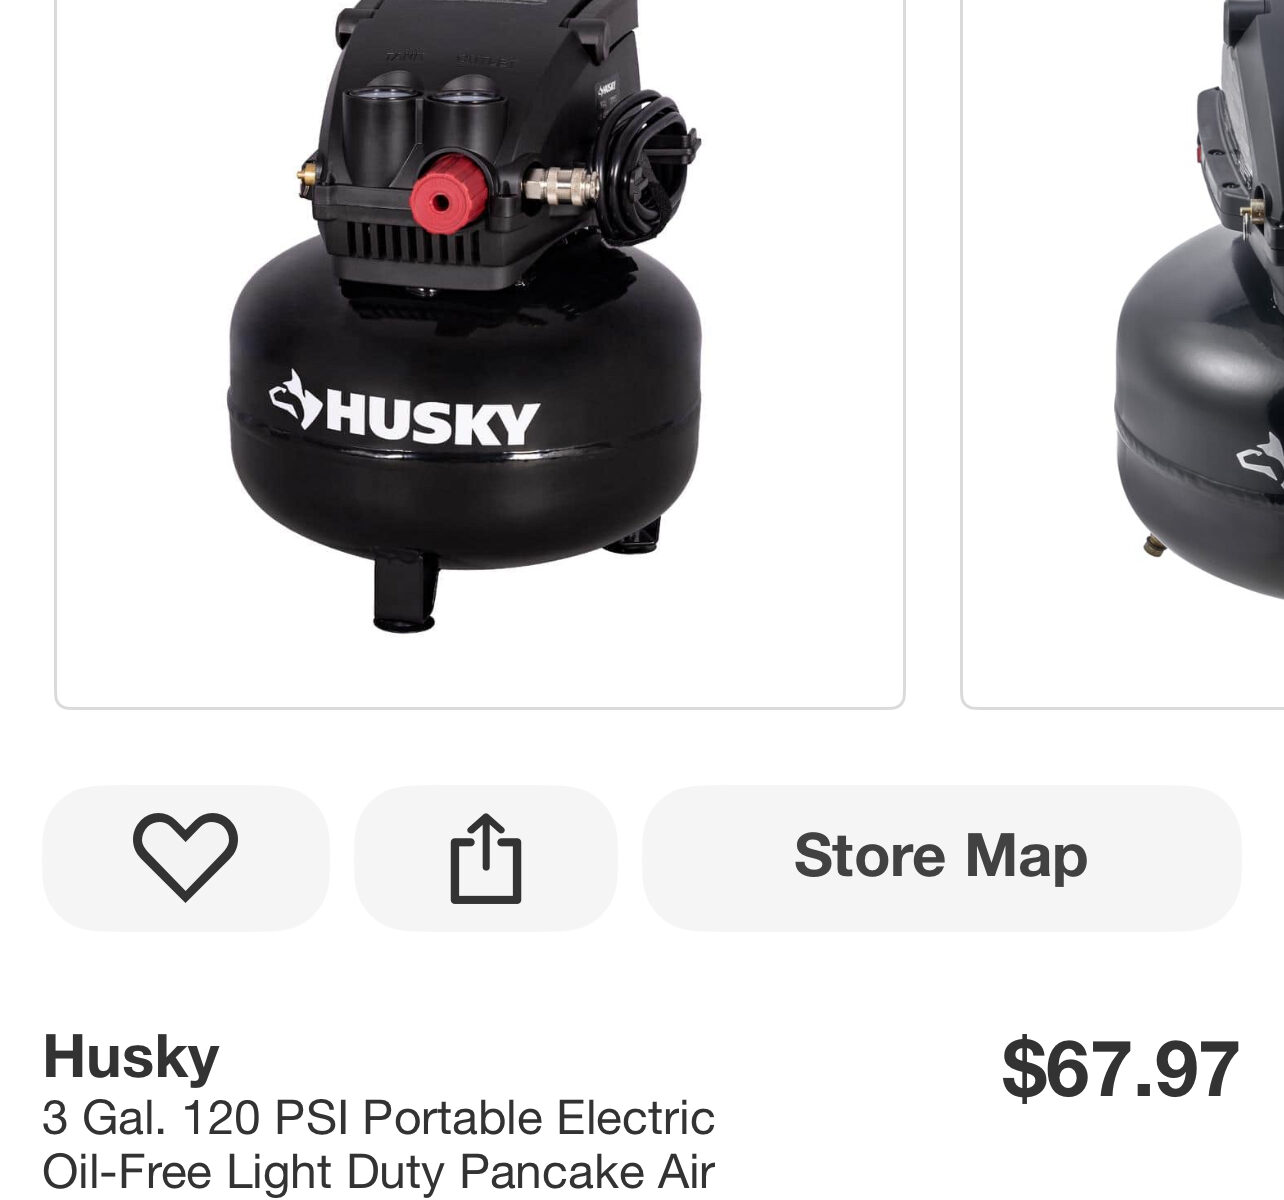The image size is (1284, 1200).
Task: Open the Store Map
Action: (941, 857)
